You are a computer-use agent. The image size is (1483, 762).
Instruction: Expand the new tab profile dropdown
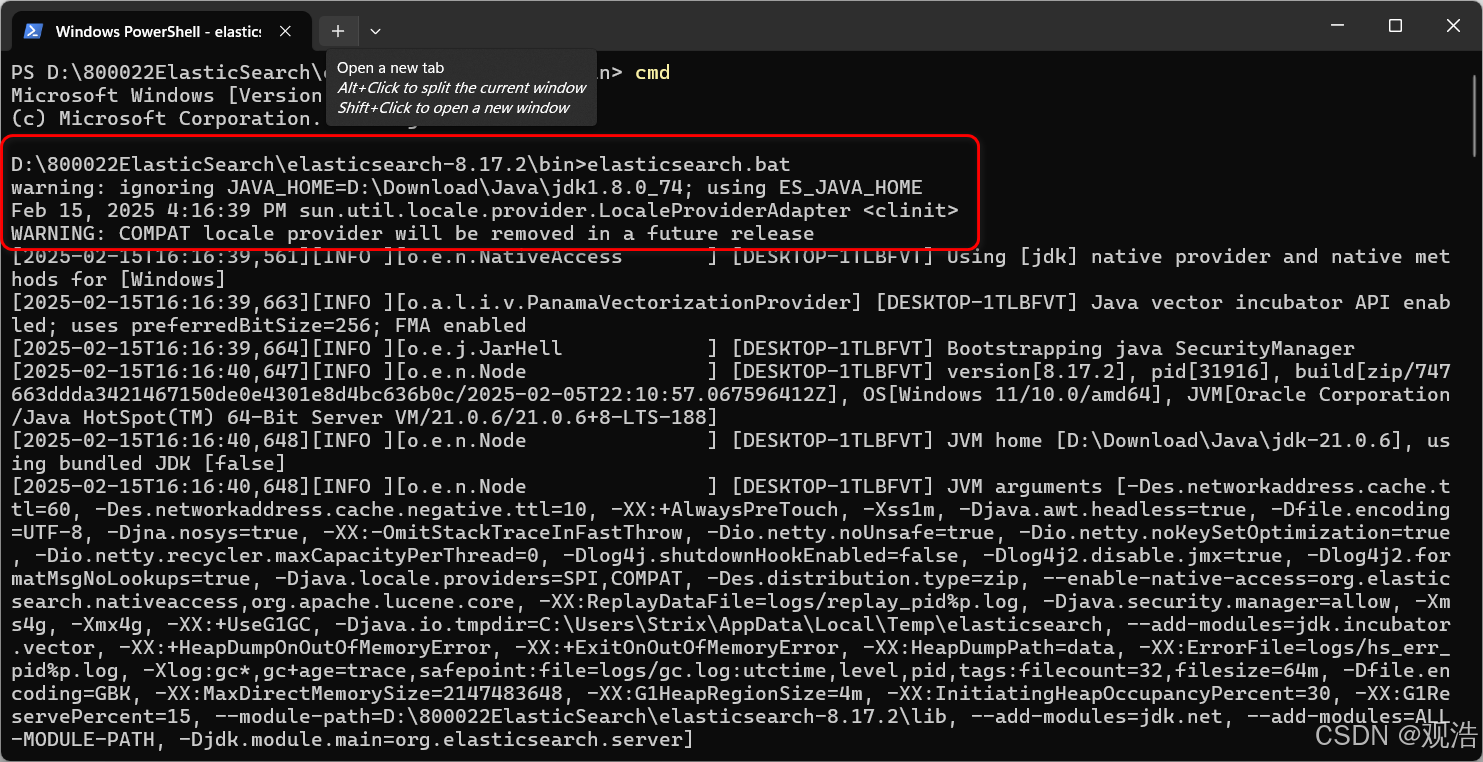[x=375, y=31]
